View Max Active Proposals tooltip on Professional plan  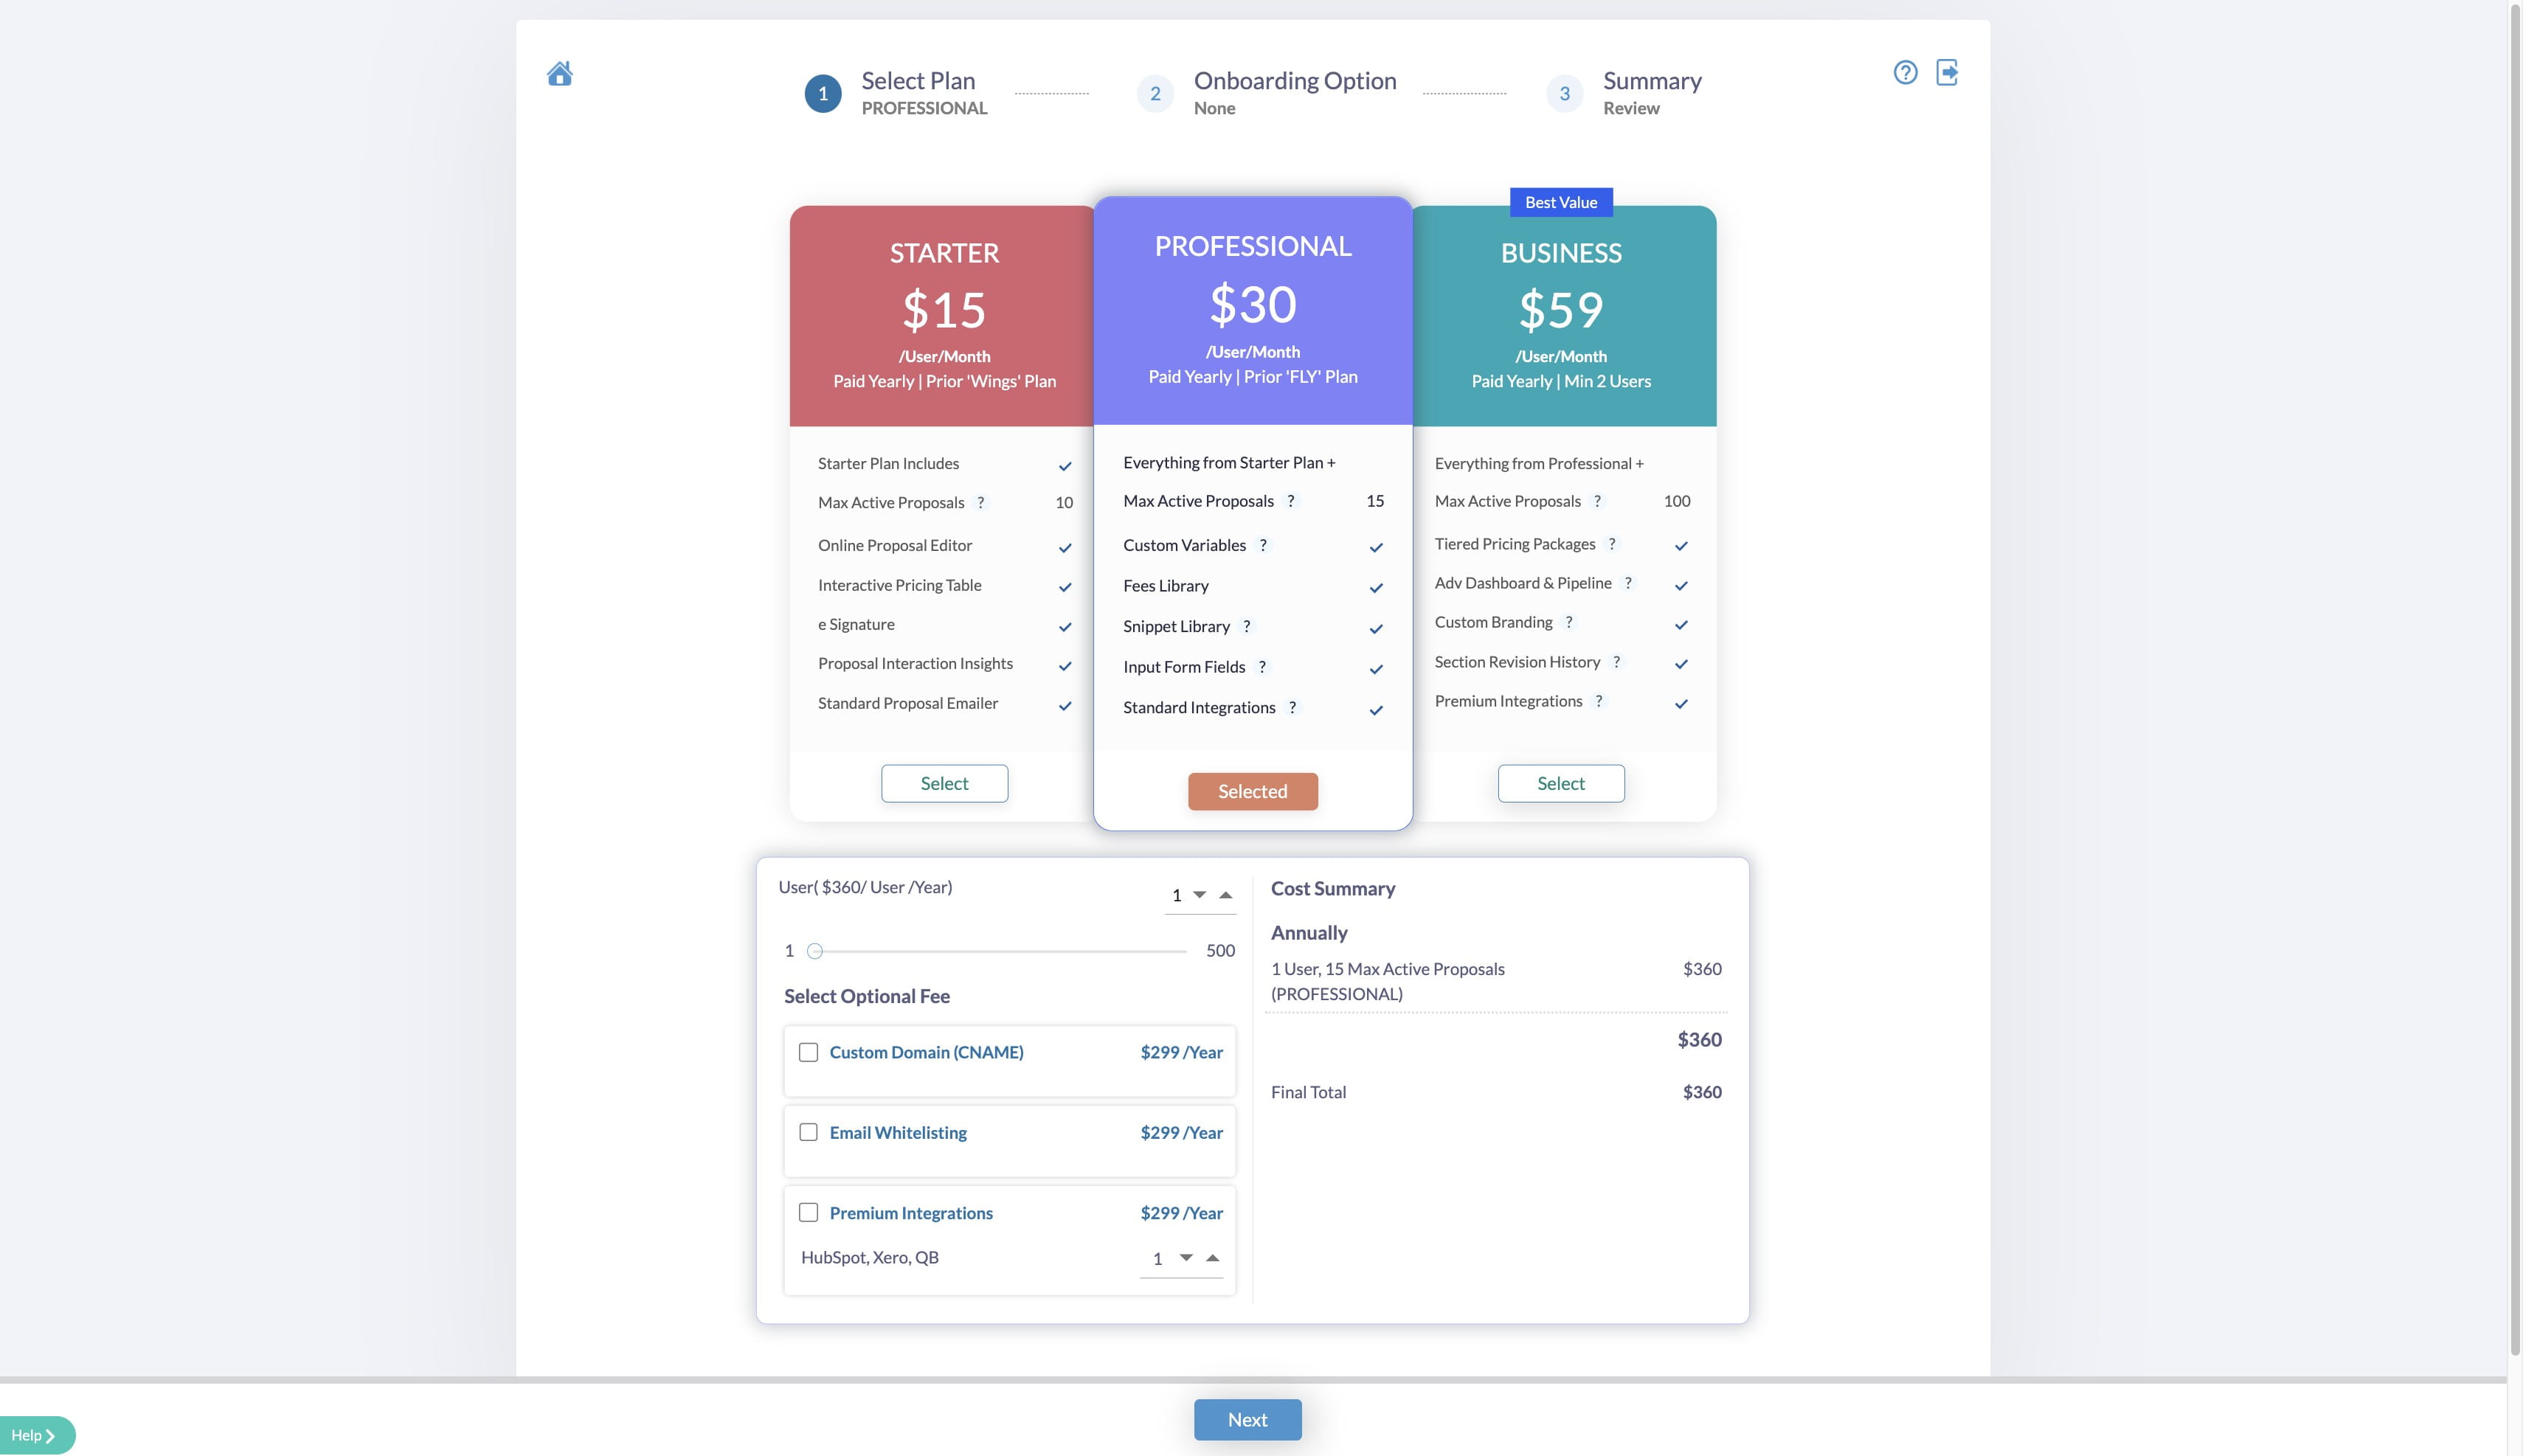tap(1290, 501)
